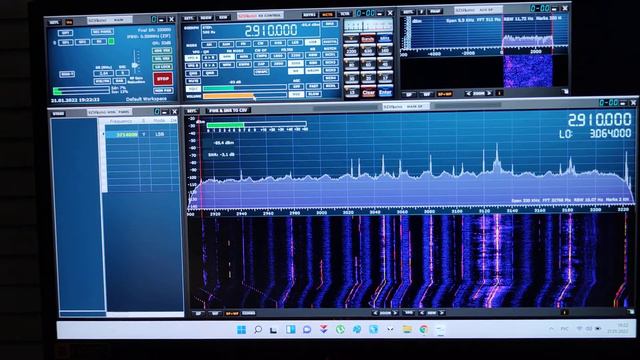Set AGC to OFF
Image resolution: width=640 pixels, height=360 pixels.
click(296, 87)
